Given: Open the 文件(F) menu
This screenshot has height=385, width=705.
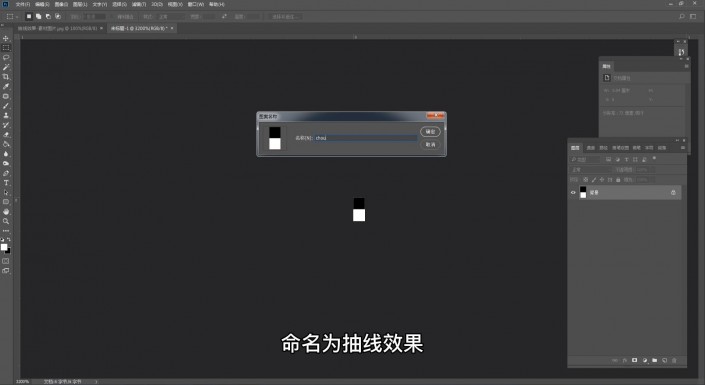Looking at the screenshot, I should pyautogui.click(x=22, y=4).
